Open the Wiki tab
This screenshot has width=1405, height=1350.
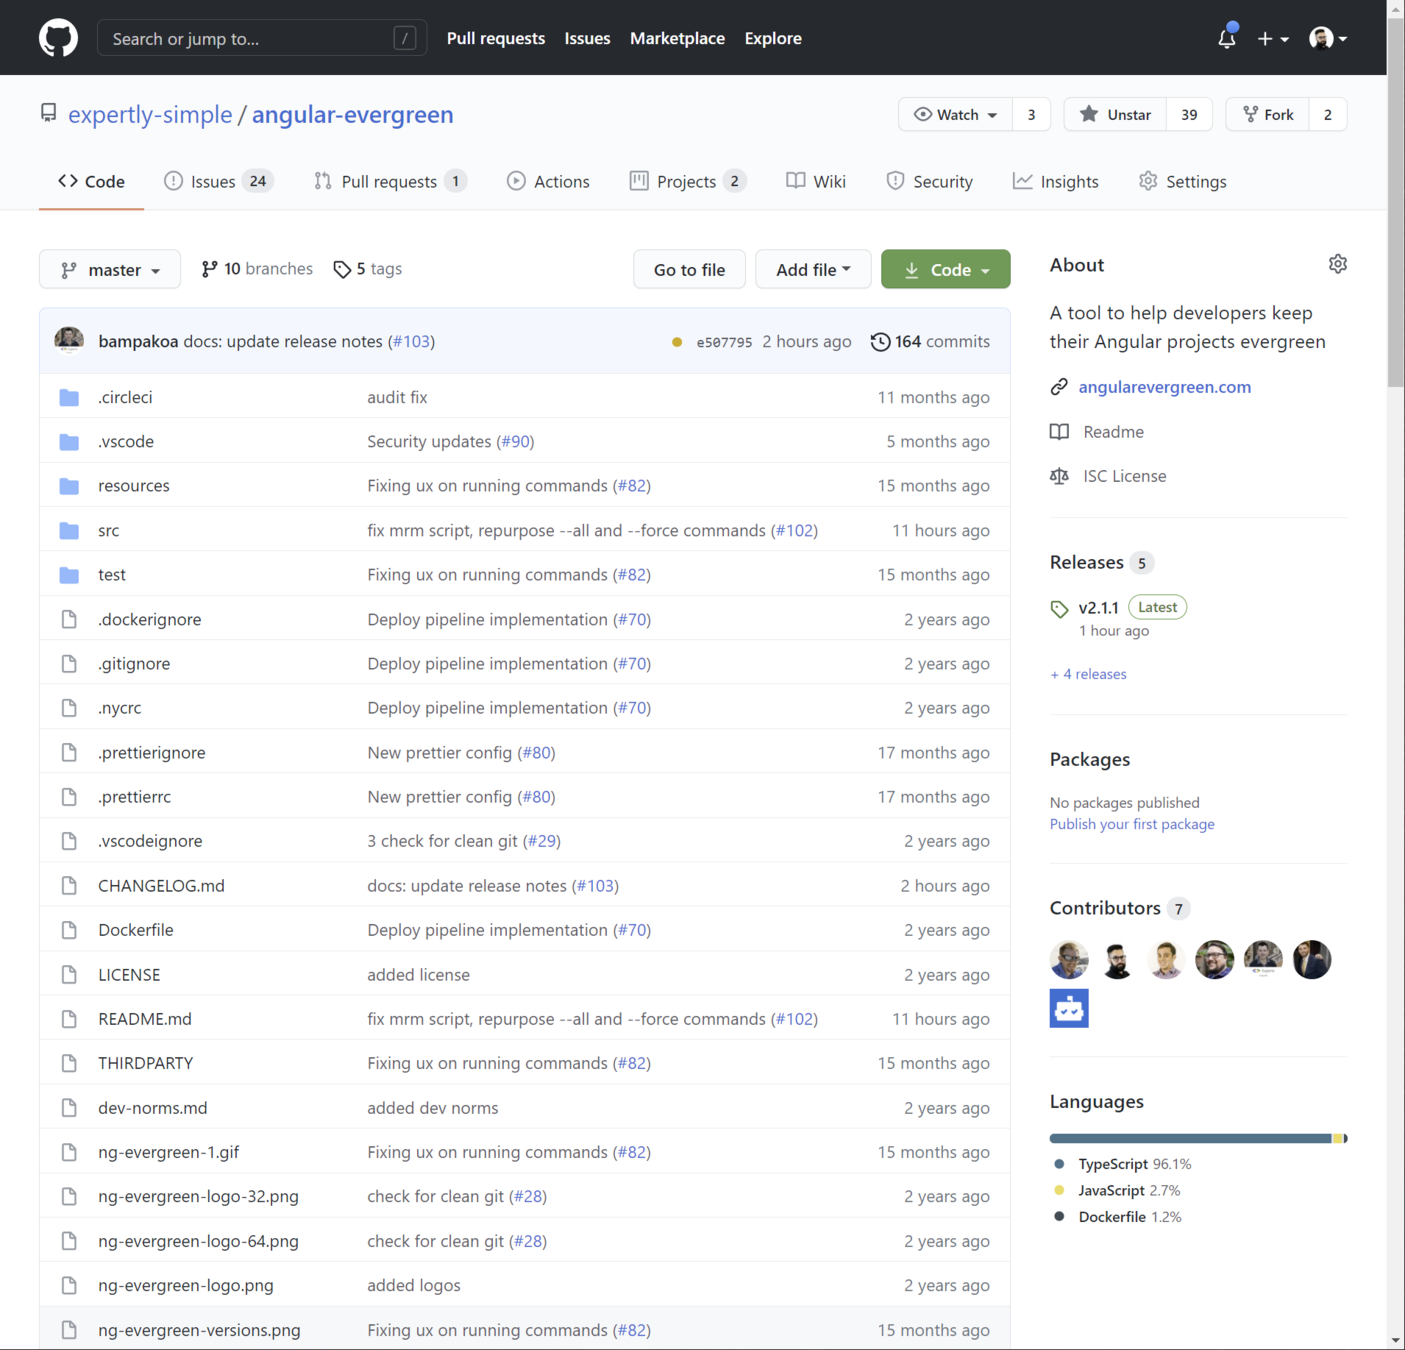pos(816,181)
